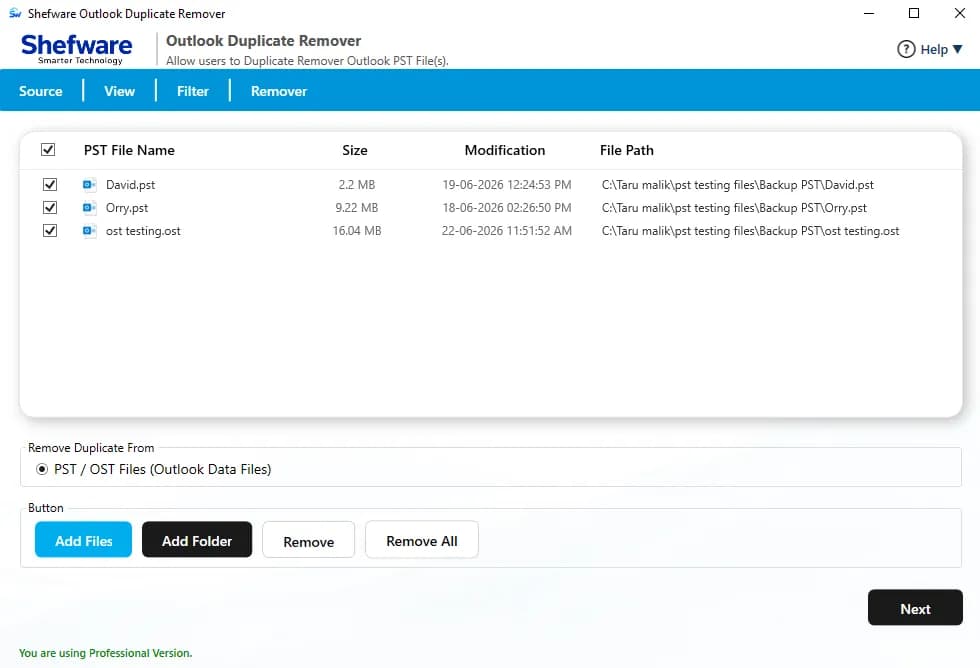Click the ost testing.ost file path cell
This screenshot has height=668, width=980.
coord(751,232)
